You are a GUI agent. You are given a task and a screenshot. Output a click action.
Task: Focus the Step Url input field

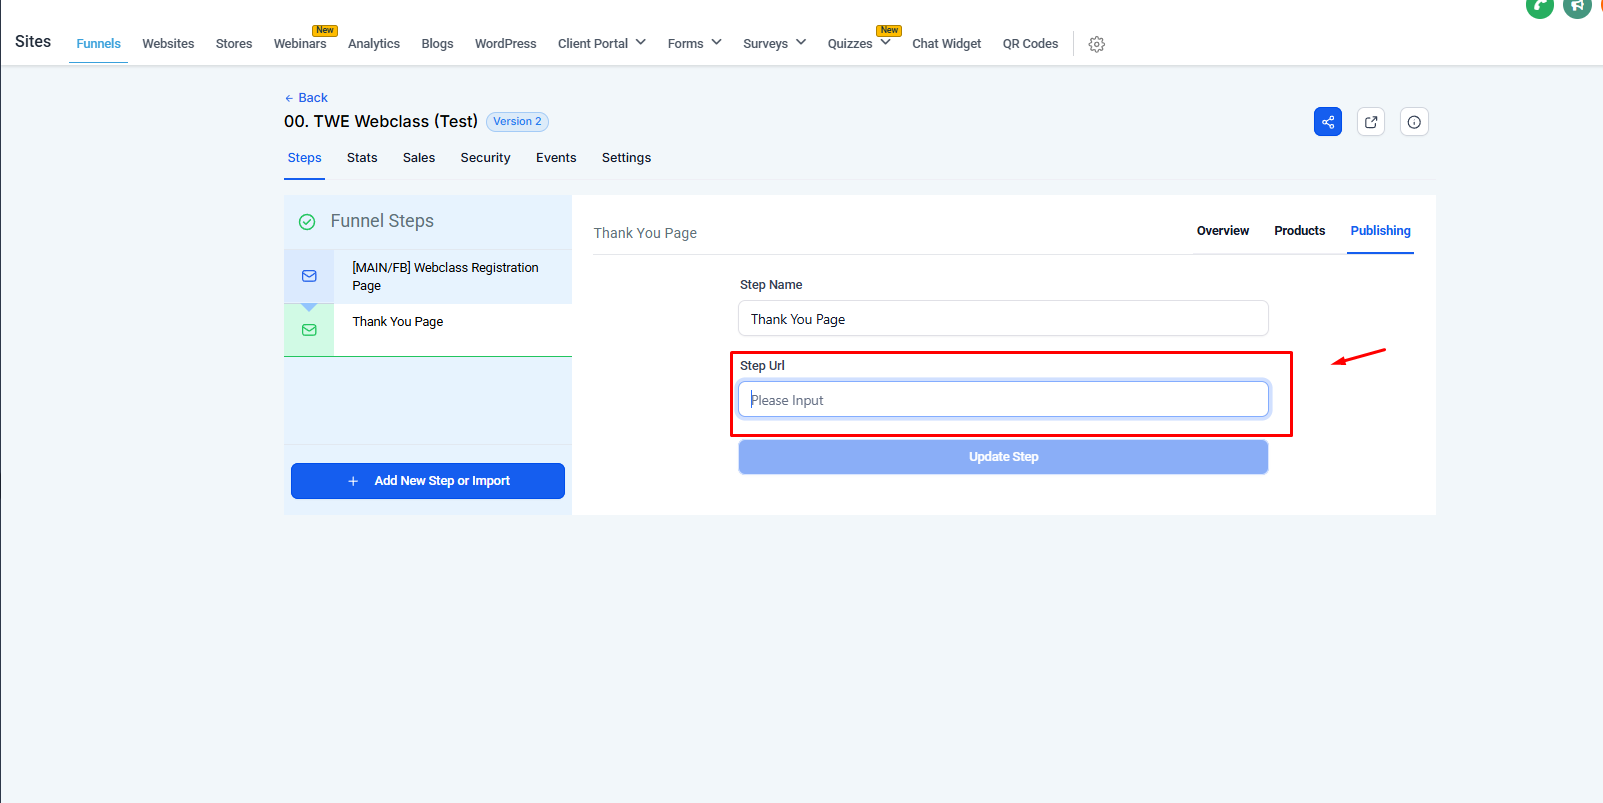click(1003, 400)
